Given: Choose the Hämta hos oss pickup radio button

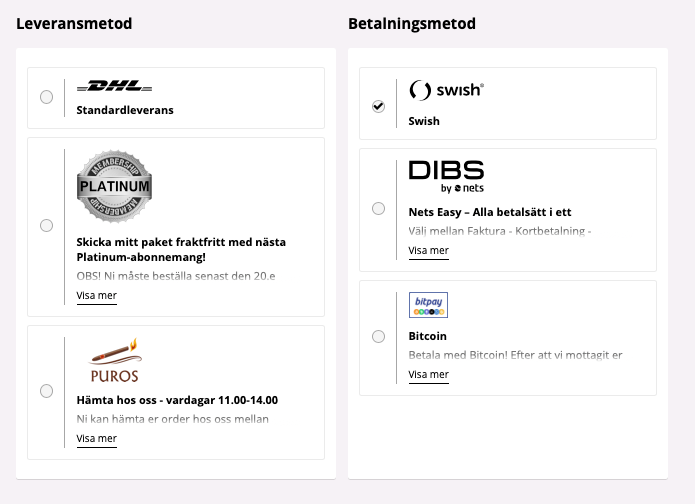Looking at the screenshot, I should (x=47, y=391).
